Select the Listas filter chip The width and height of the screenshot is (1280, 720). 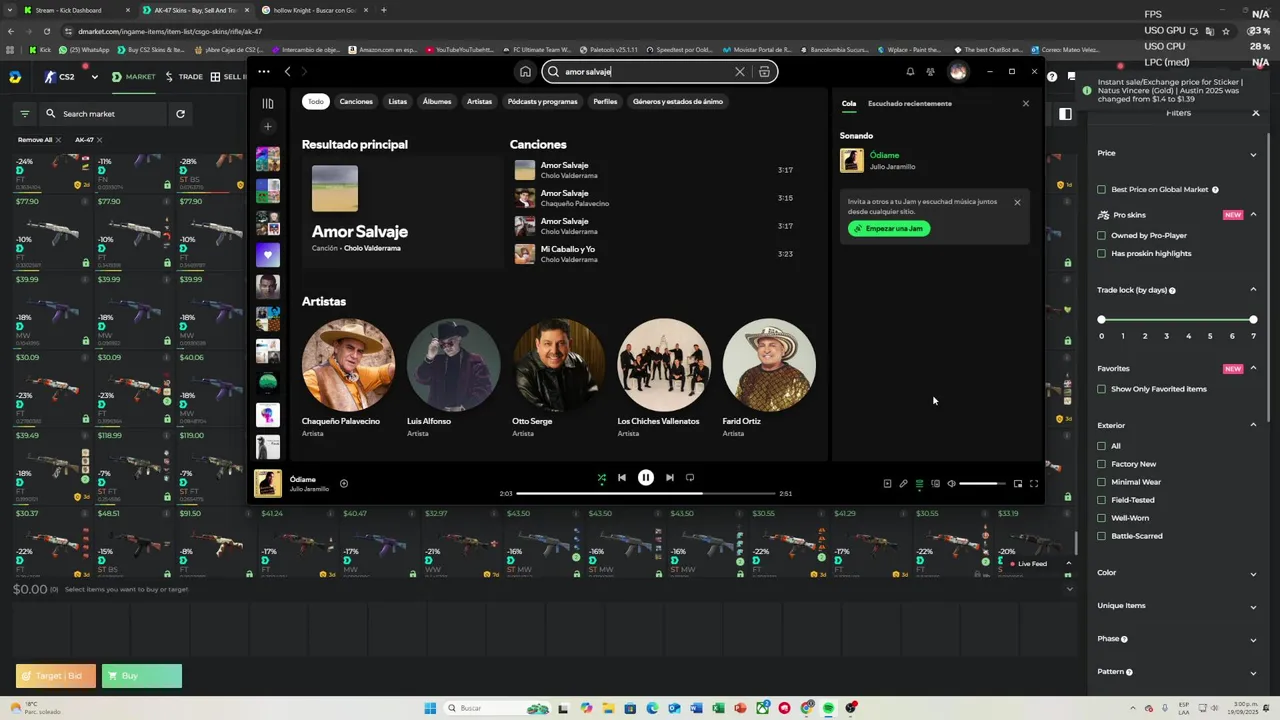[397, 102]
